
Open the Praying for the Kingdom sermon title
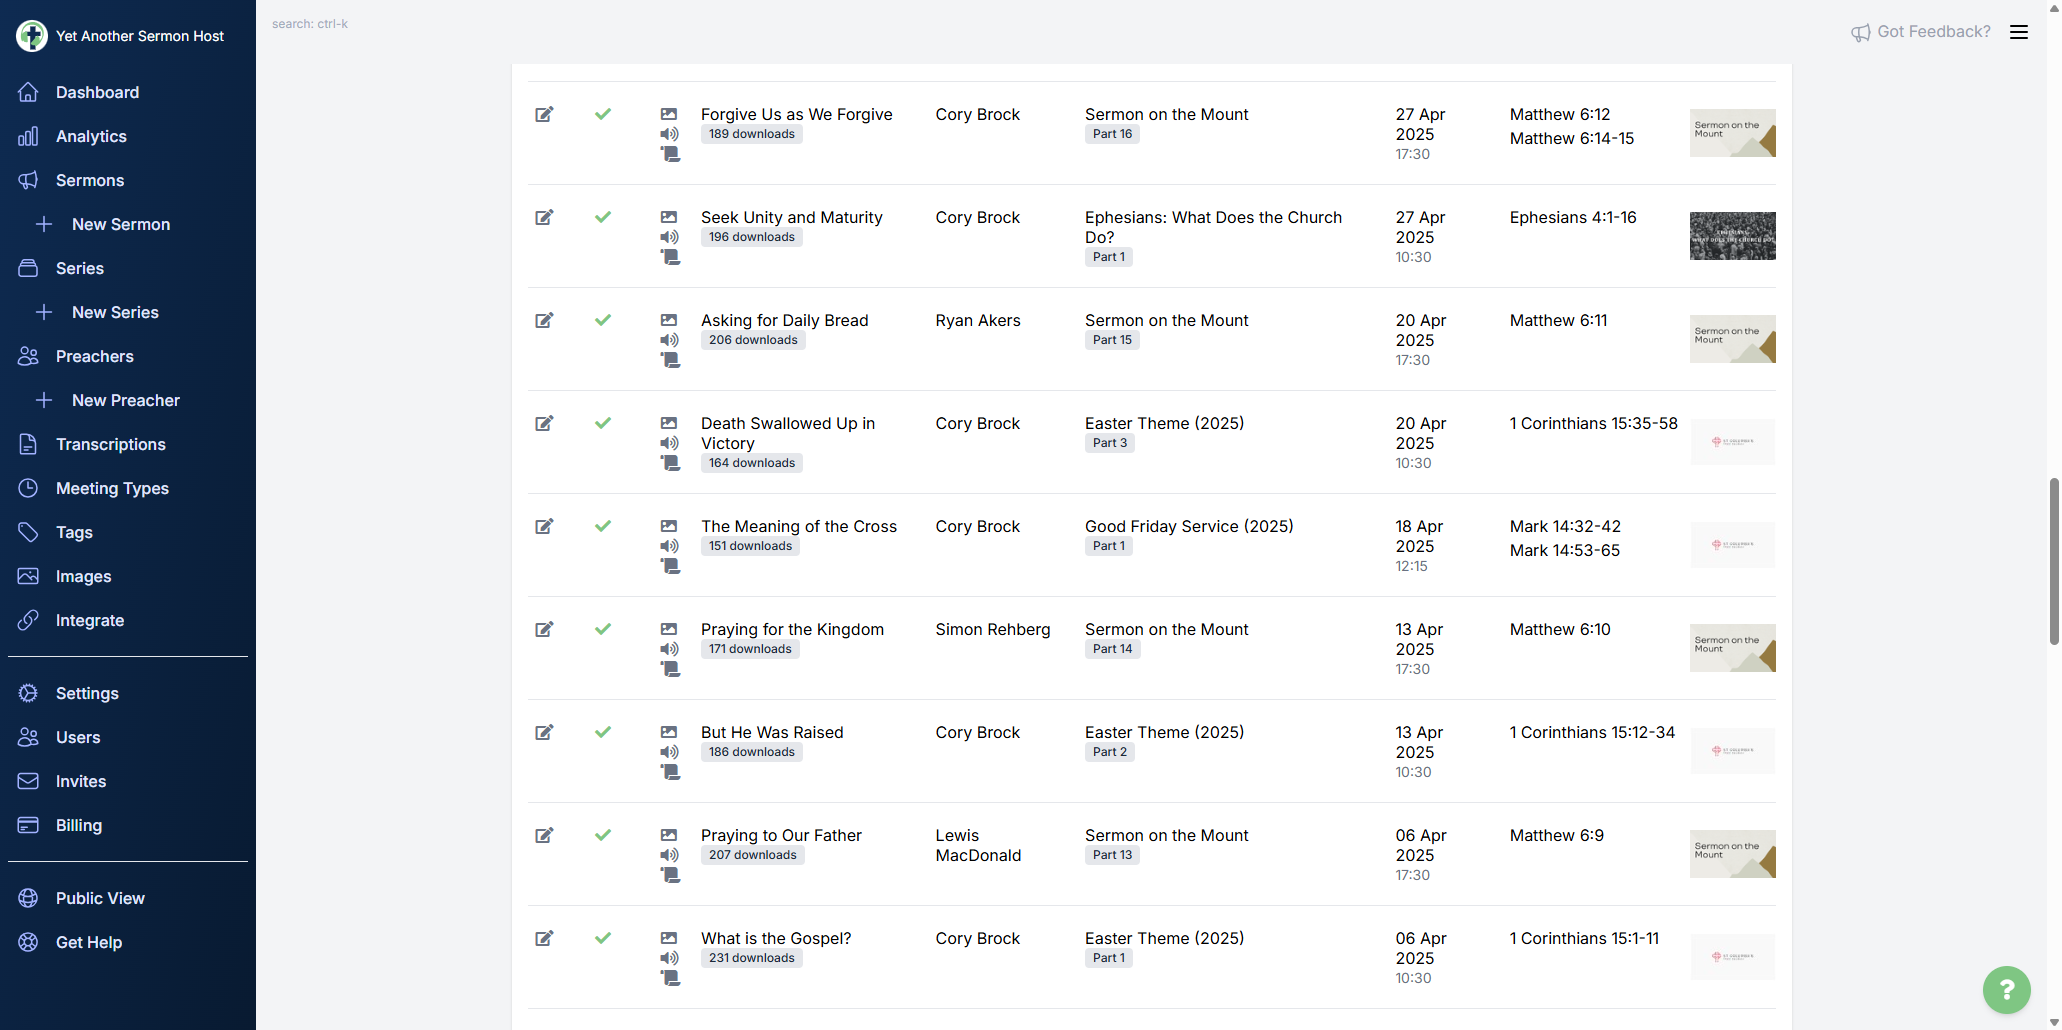pos(792,630)
